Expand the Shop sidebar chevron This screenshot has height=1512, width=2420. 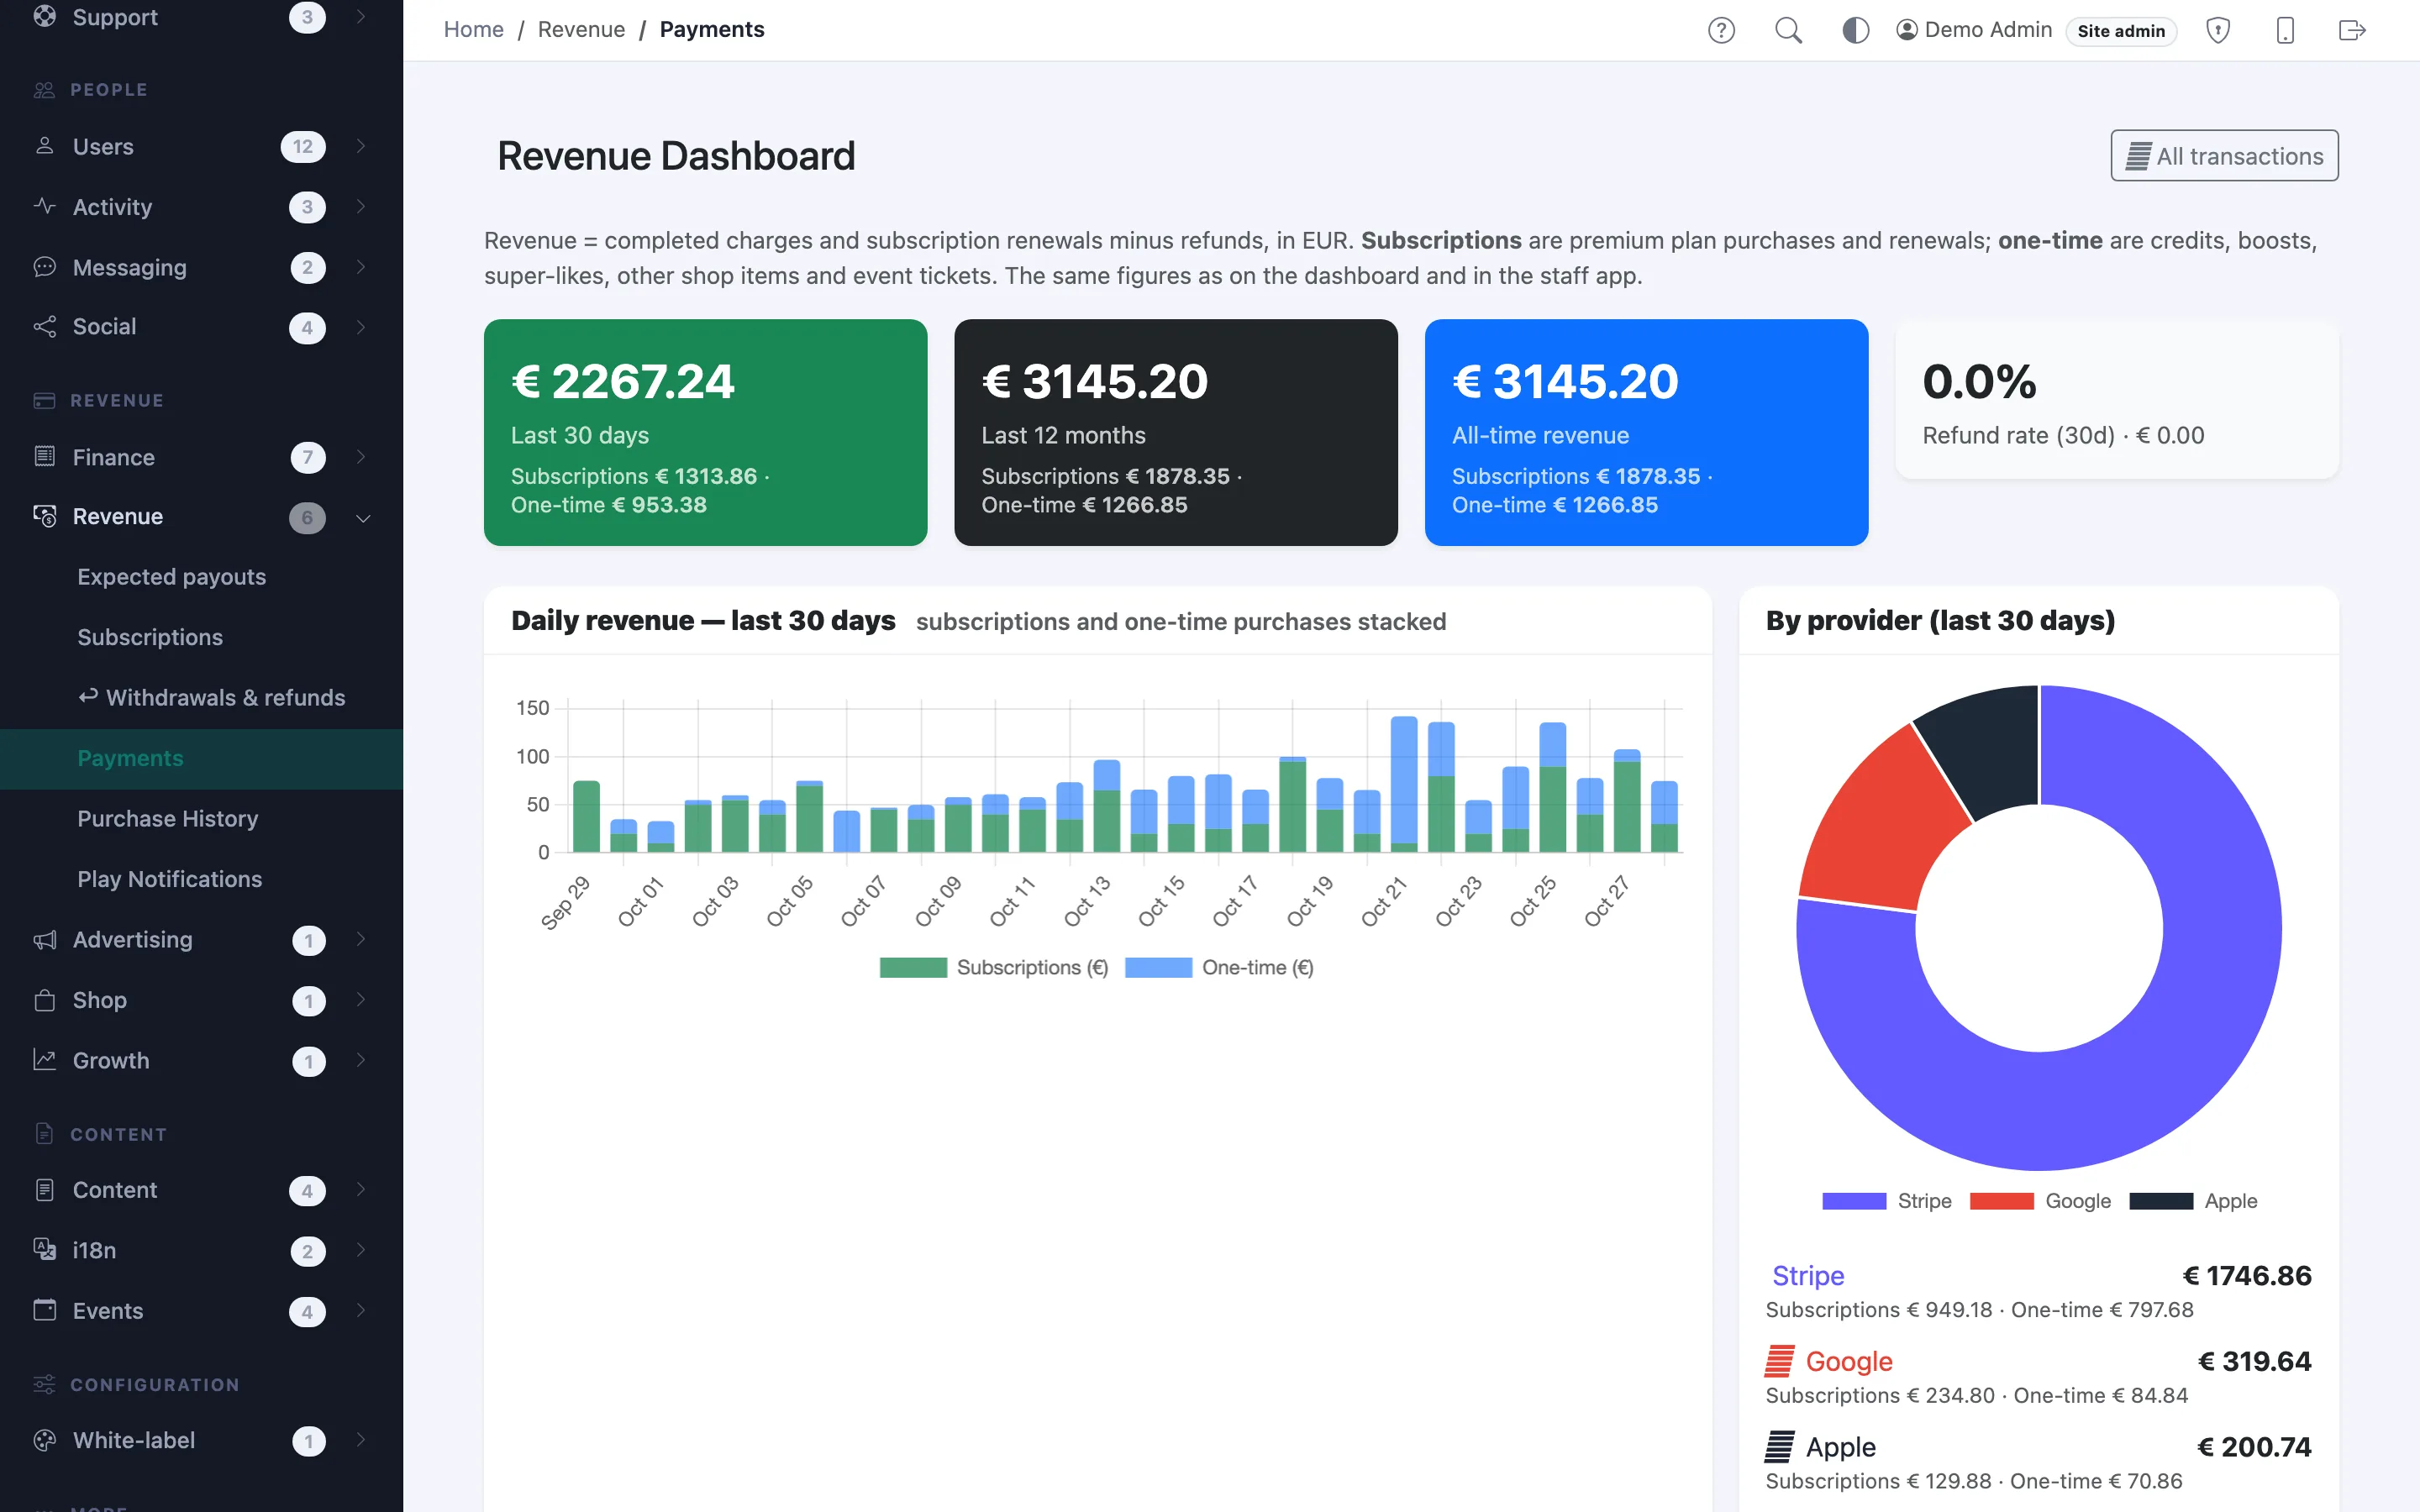(x=361, y=1000)
